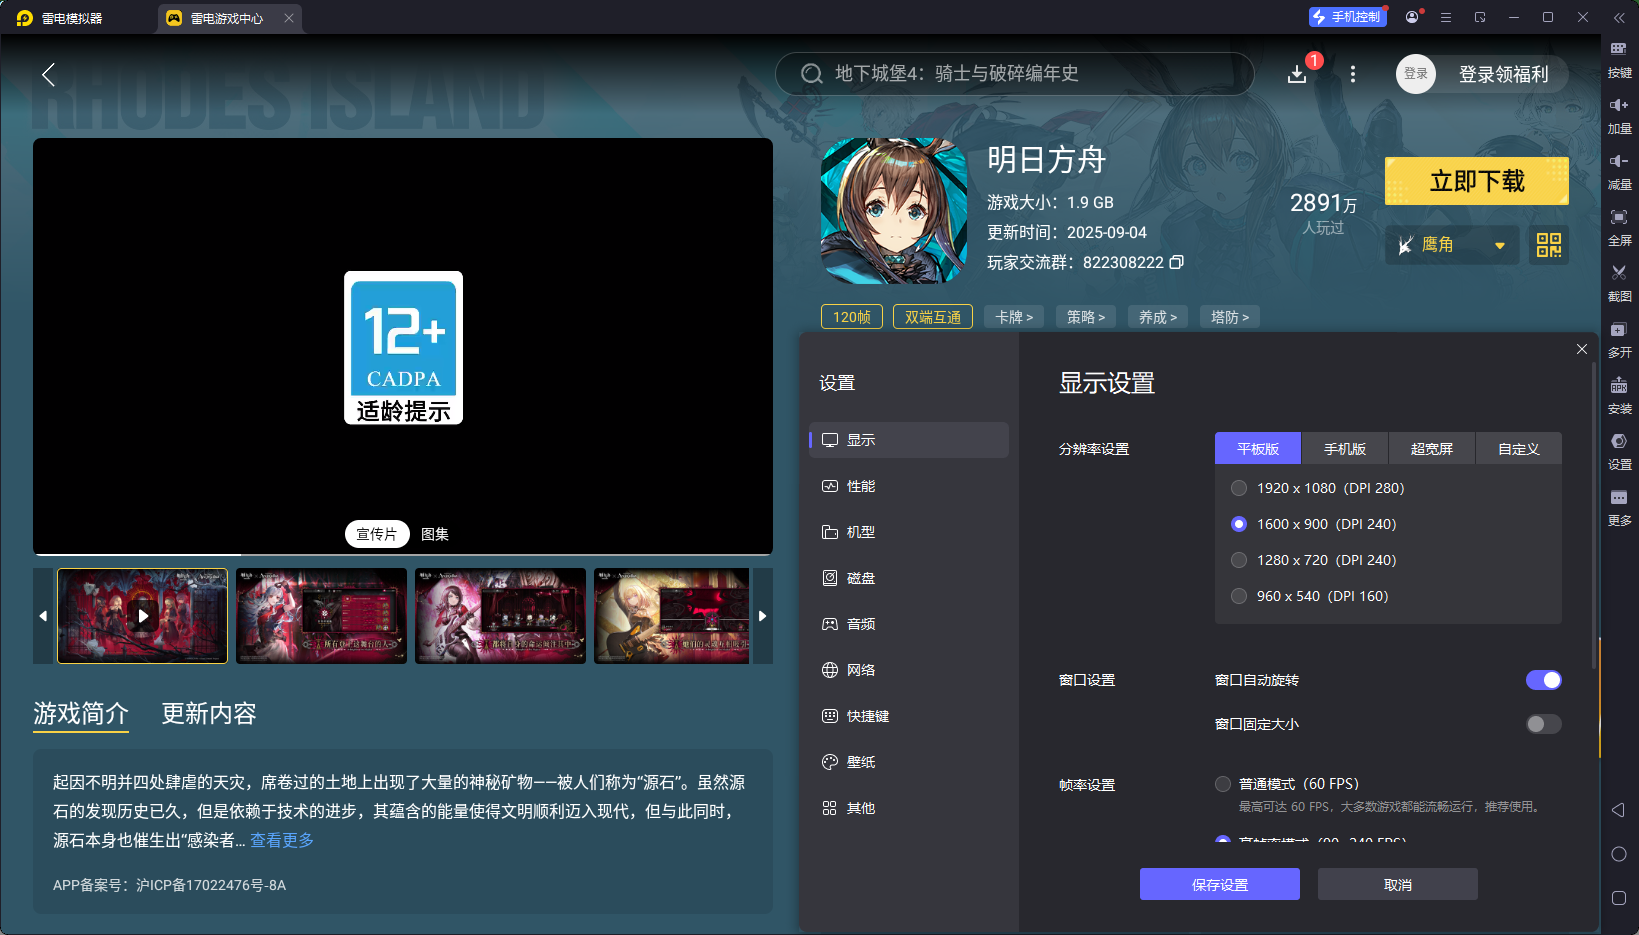Switch to the 更新内容 tab

click(x=209, y=713)
